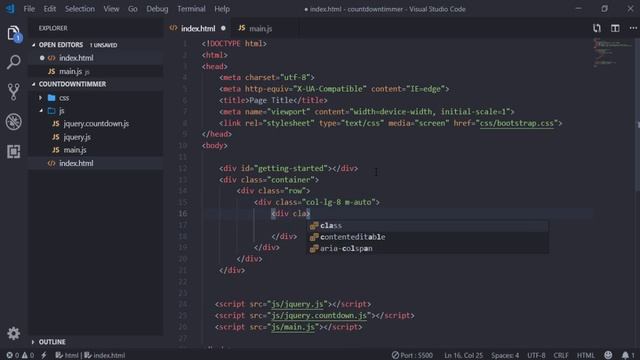
Task: Open the Search view icon
Action: pos(13,62)
